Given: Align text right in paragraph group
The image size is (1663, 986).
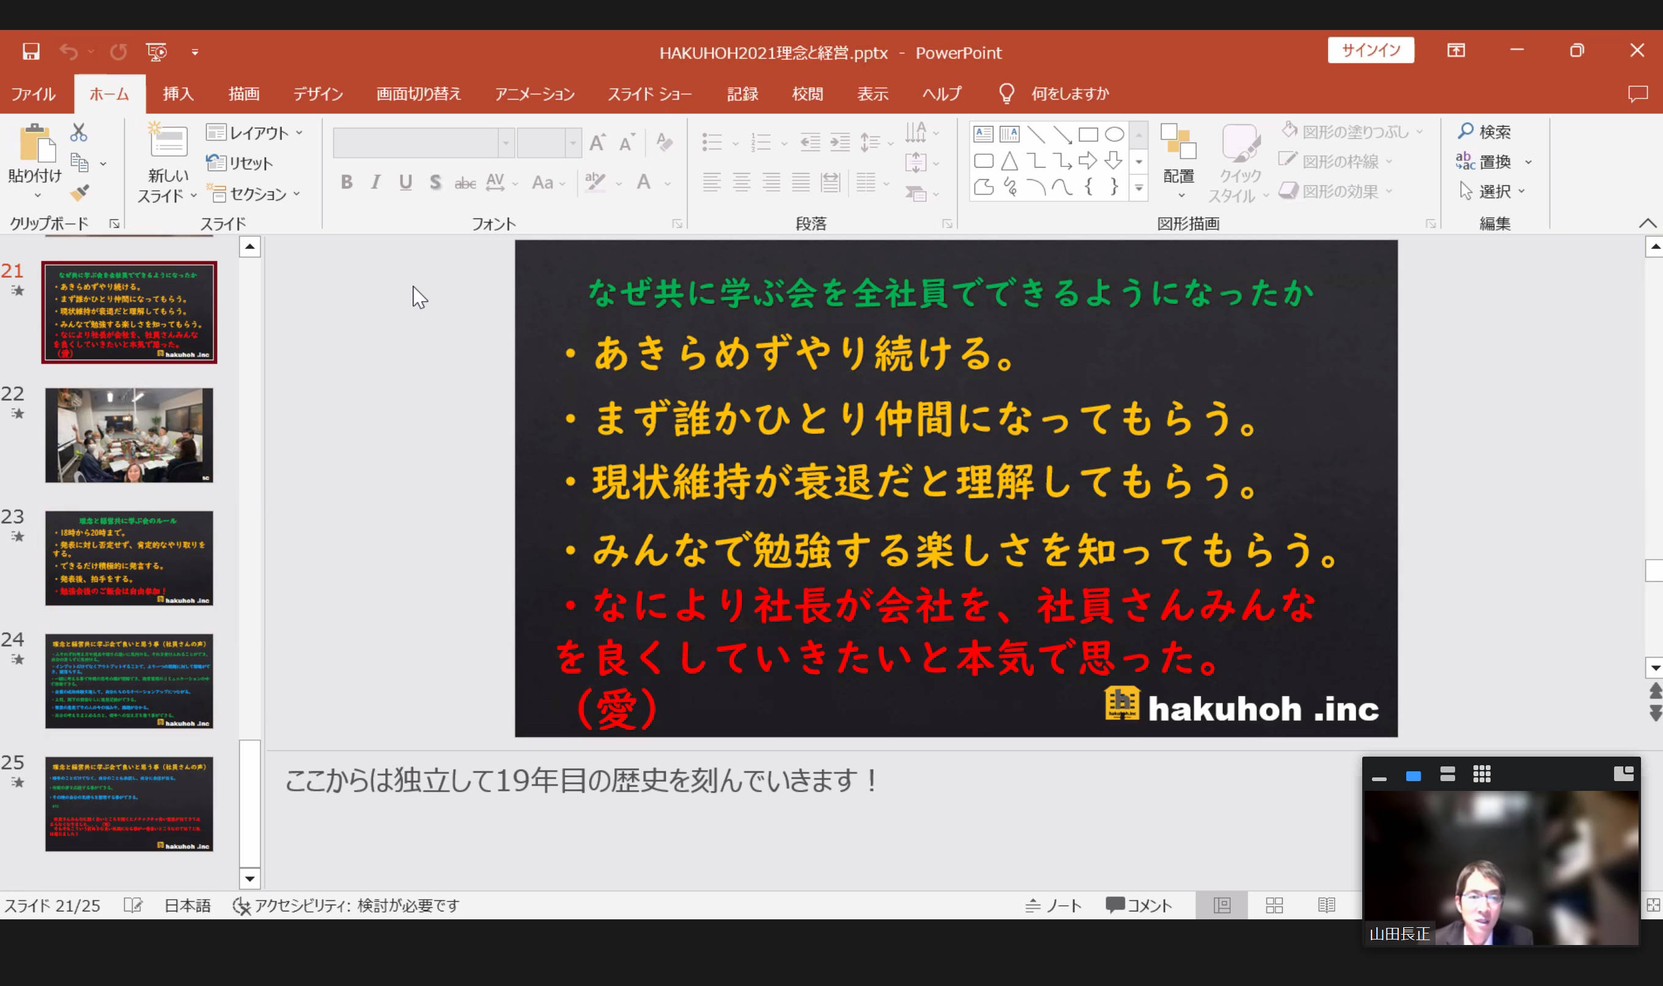Looking at the screenshot, I should [771, 182].
